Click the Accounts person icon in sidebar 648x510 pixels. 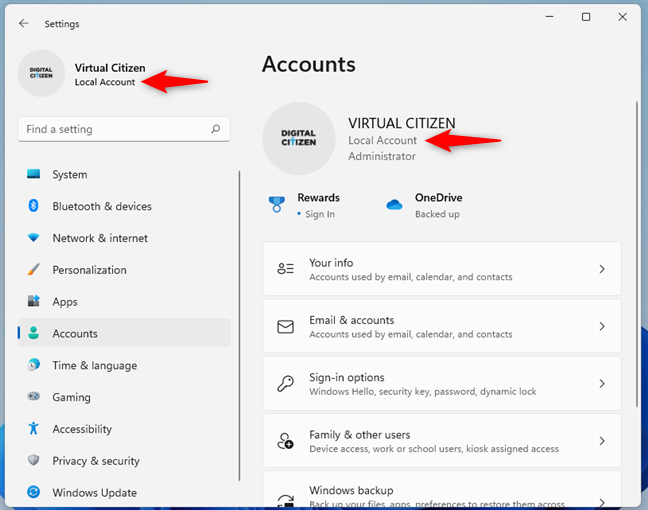(x=33, y=333)
